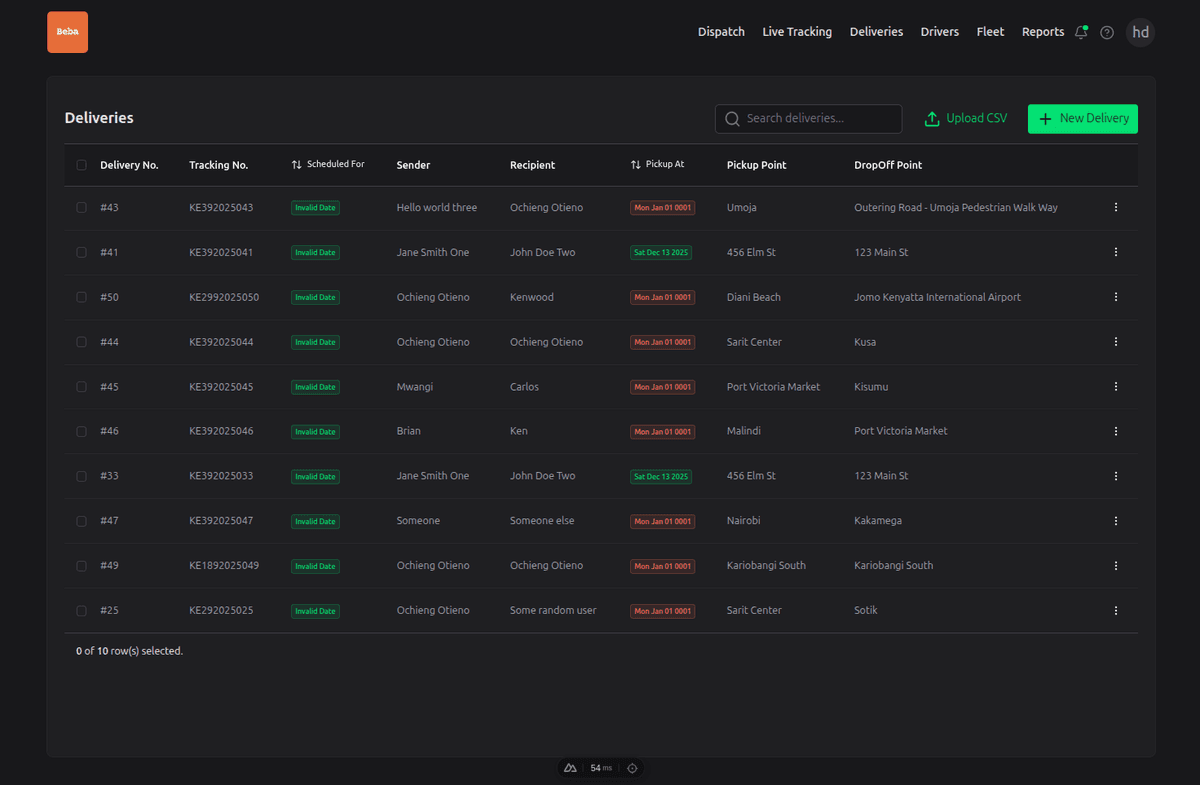The width and height of the screenshot is (1200, 785).
Task: Open actions menu for delivery #41
Action: [1115, 252]
